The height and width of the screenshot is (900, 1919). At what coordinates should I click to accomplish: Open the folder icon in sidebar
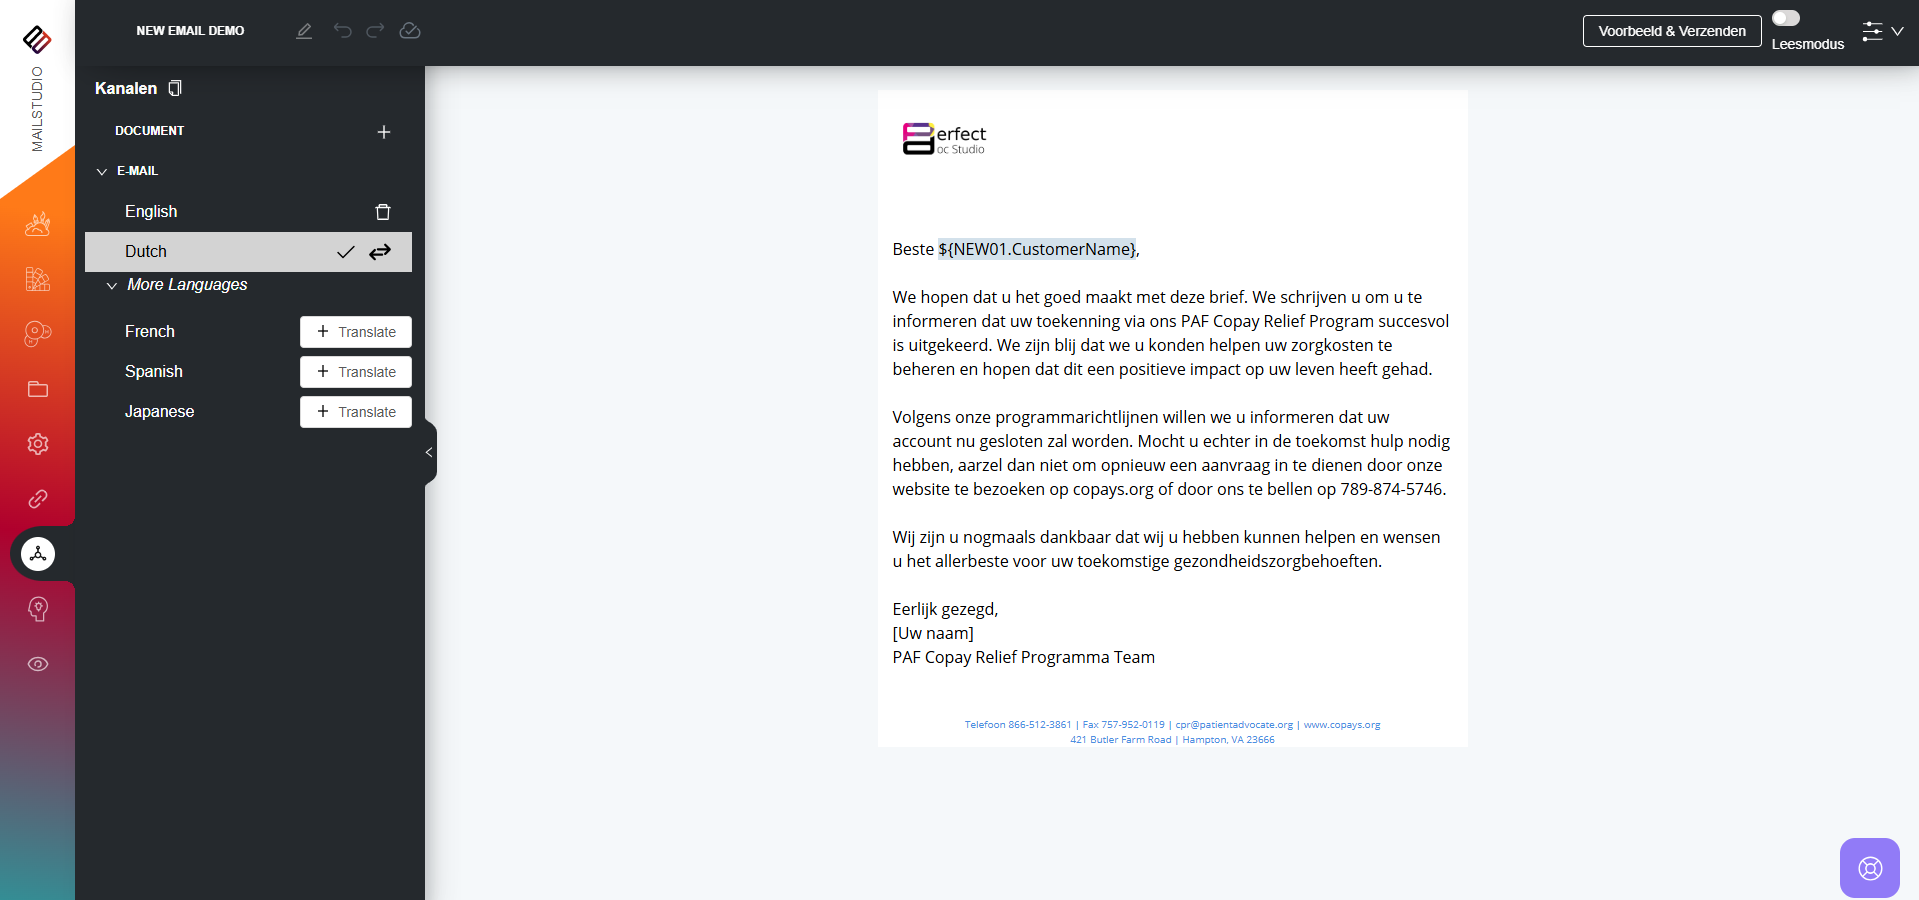pos(38,389)
